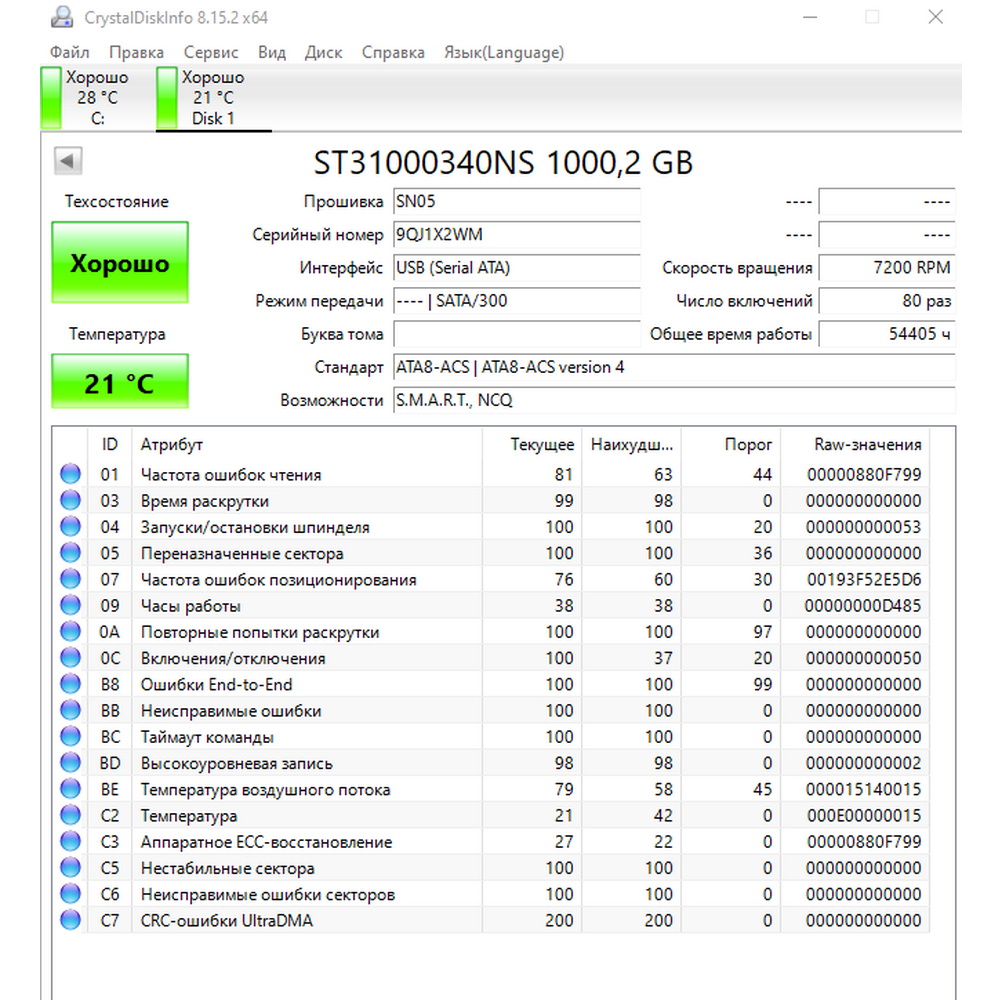Click the empty Буква тома field
The width and height of the screenshot is (1000, 1000).
point(517,334)
